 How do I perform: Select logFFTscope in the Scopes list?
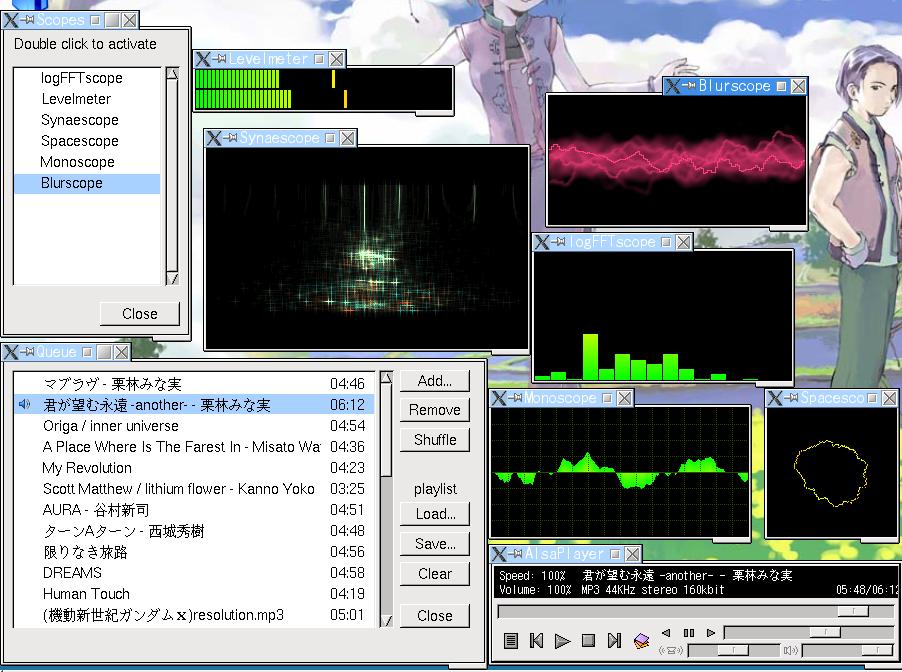[x=87, y=78]
